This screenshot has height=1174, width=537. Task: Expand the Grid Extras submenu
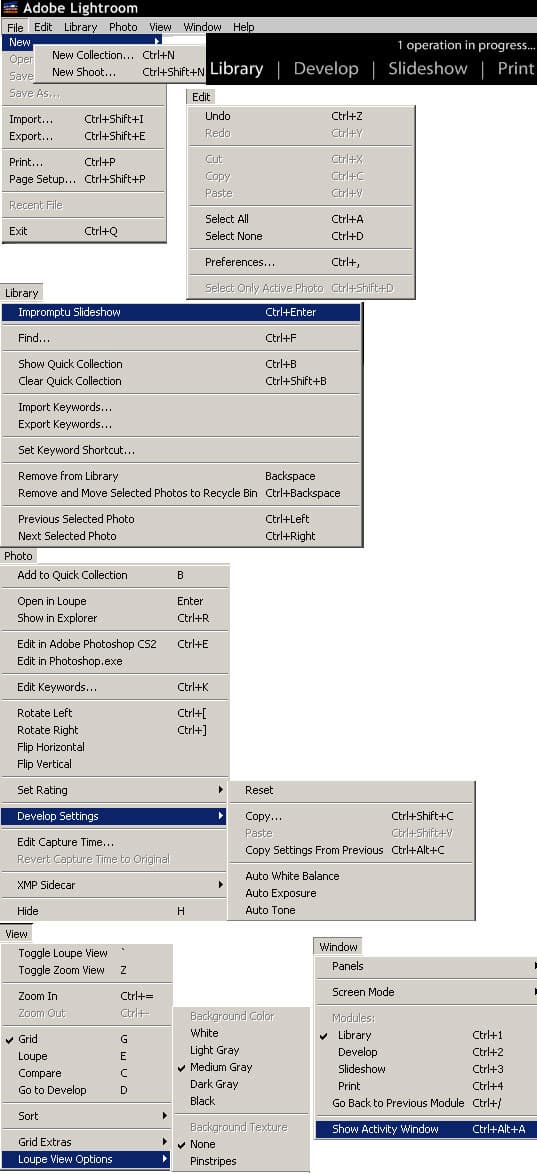86,1142
